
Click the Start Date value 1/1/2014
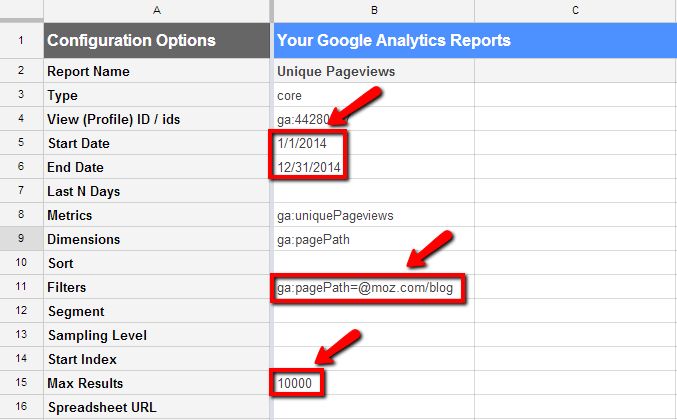[x=303, y=143]
